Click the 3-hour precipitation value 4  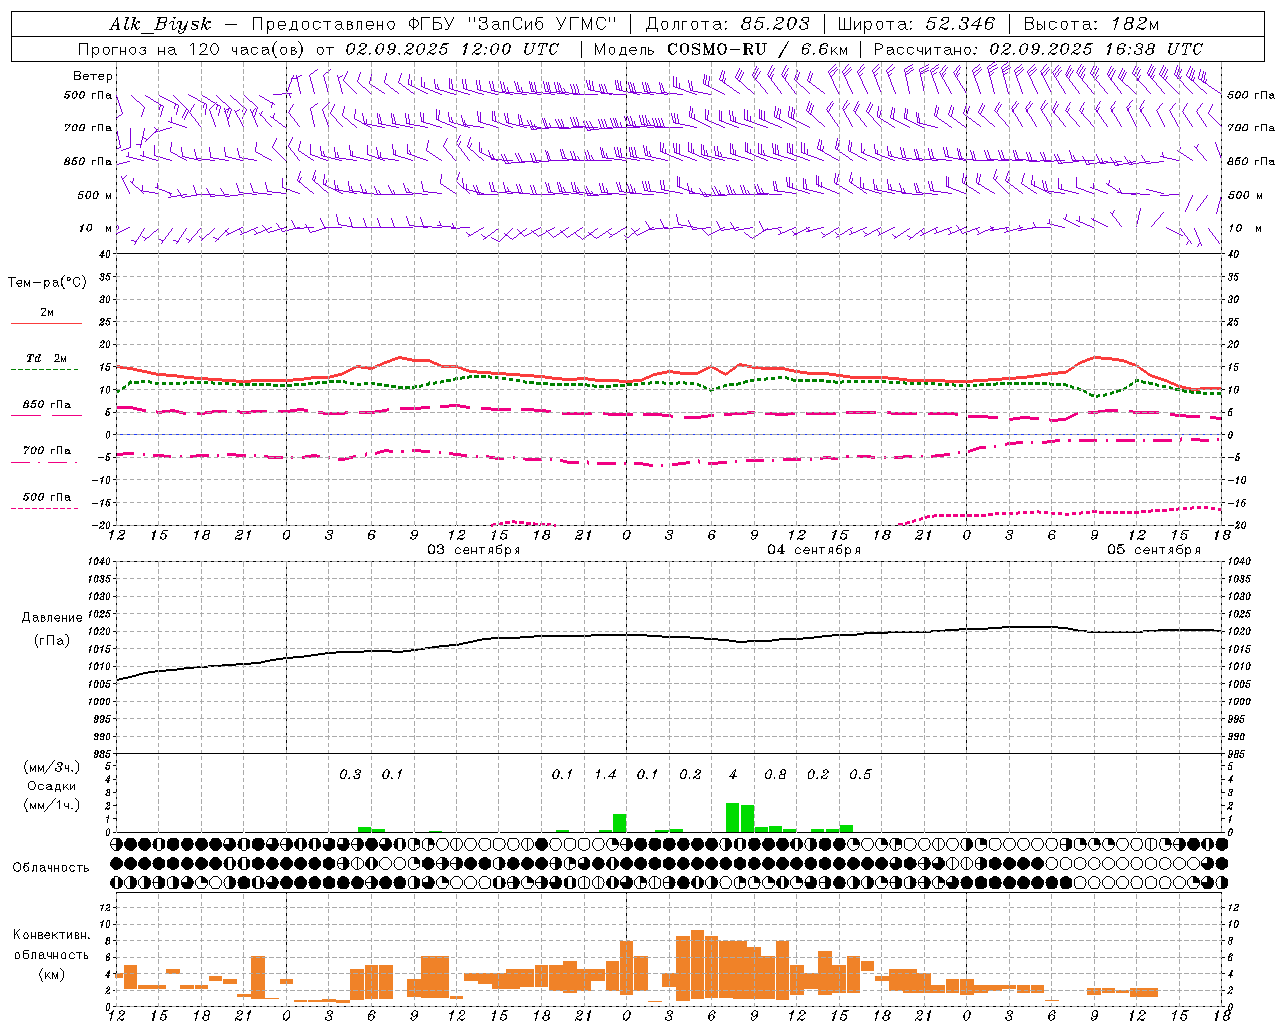[x=733, y=775]
